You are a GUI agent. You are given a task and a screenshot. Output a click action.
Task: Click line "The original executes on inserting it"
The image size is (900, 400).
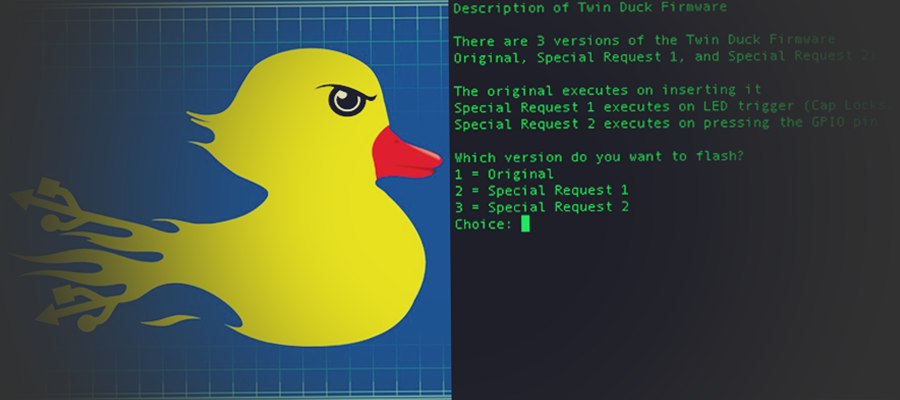click(607, 90)
